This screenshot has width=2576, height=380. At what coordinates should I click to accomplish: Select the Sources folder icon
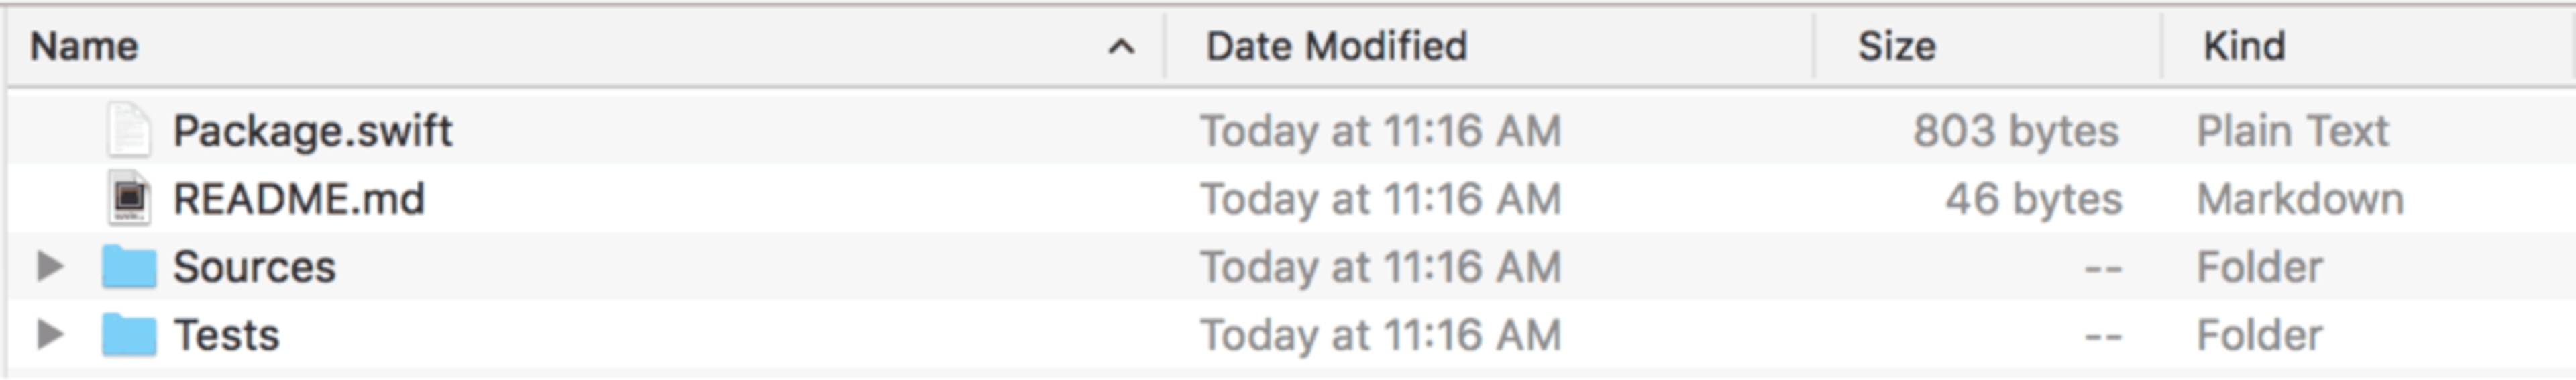pyautogui.click(x=129, y=266)
